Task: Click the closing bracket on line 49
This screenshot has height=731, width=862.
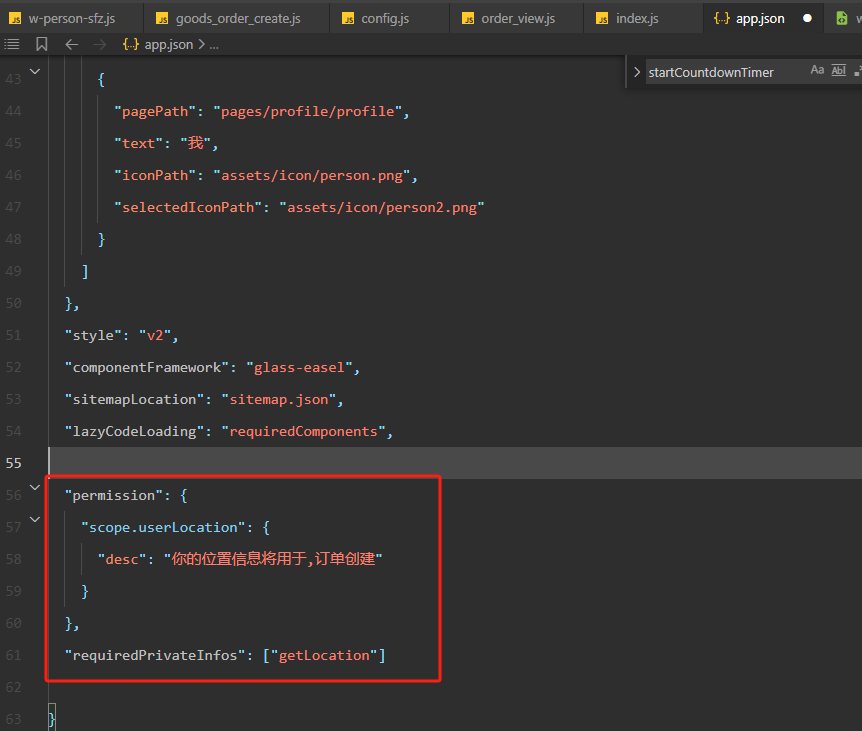Action: click(85, 272)
